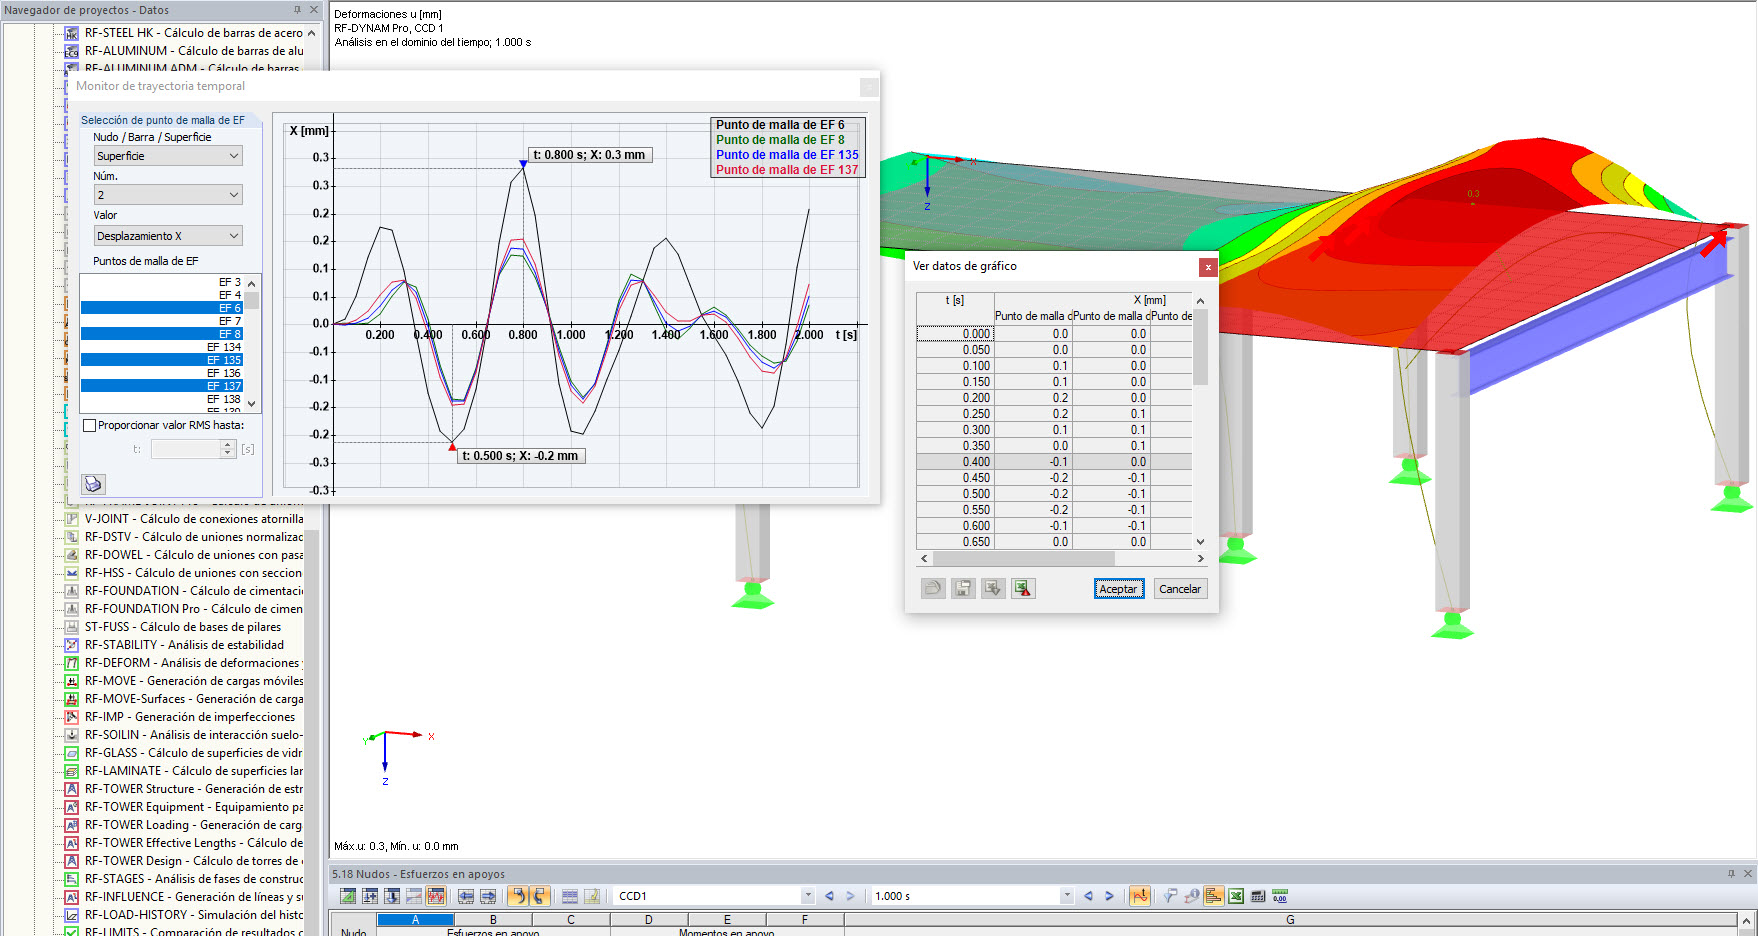The image size is (1758, 936).
Task: Click the filter icon in results toolbar
Action: [1169, 896]
